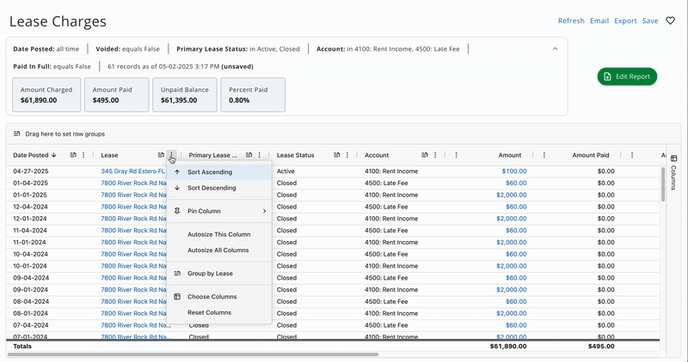688x362 pixels.
Task: Choose Autosize This Column
Action: point(219,234)
